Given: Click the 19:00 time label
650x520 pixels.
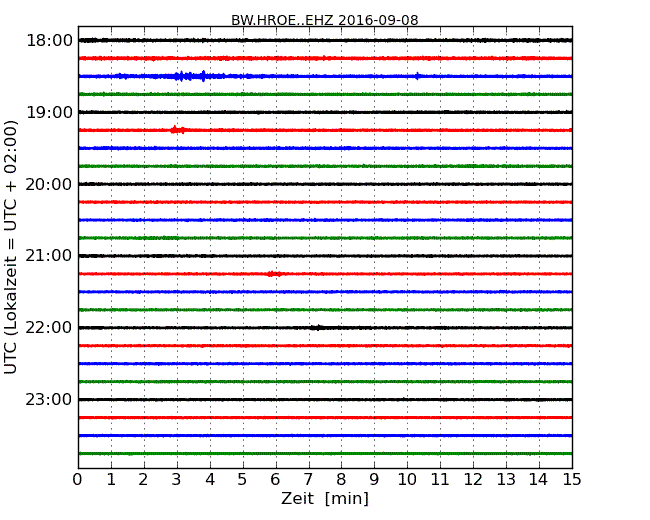Looking at the screenshot, I should (49, 112).
